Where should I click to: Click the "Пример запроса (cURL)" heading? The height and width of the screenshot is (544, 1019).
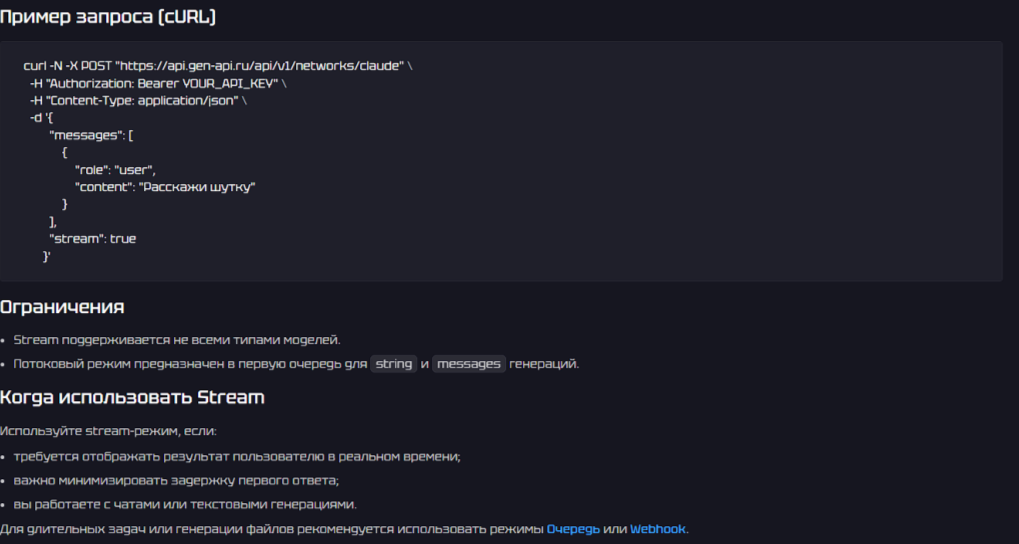point(108,17)
